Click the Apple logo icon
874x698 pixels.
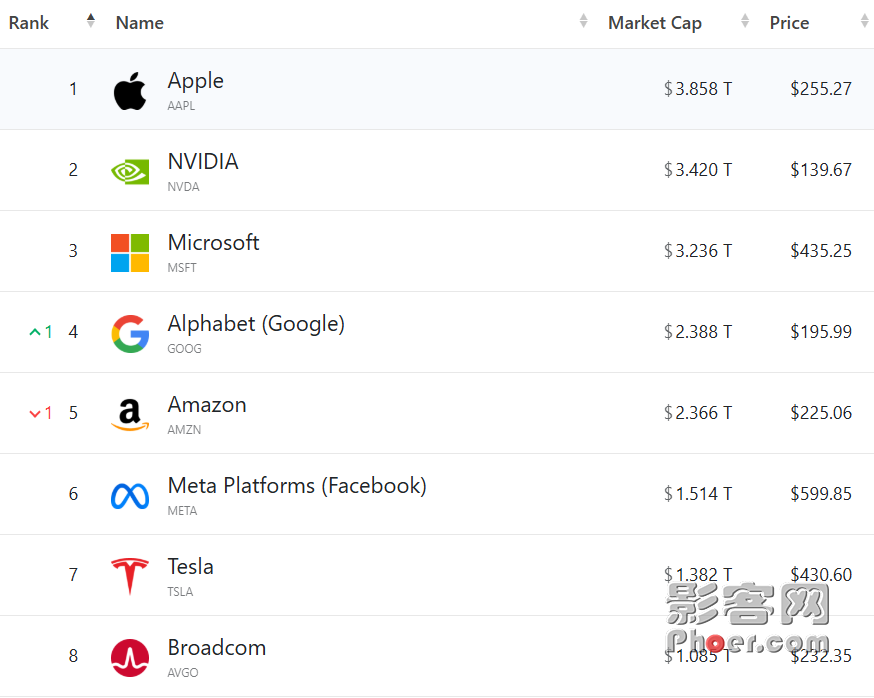pos(130,90)
